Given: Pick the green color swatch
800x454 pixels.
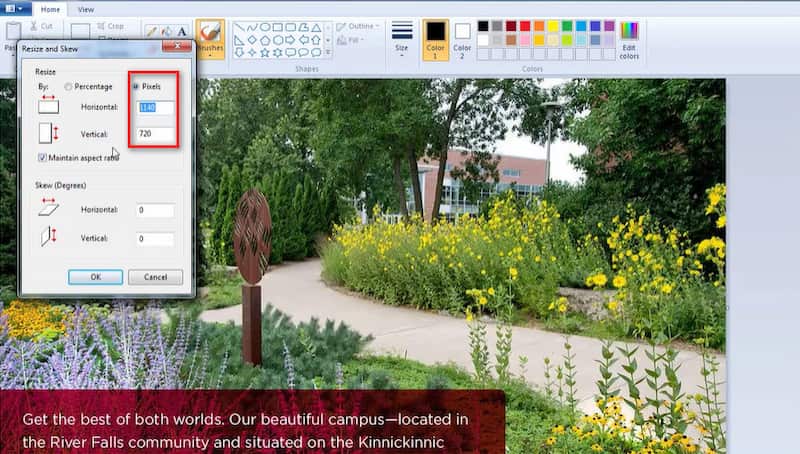Looking at the screenshot, I should [x=567, y=26].
